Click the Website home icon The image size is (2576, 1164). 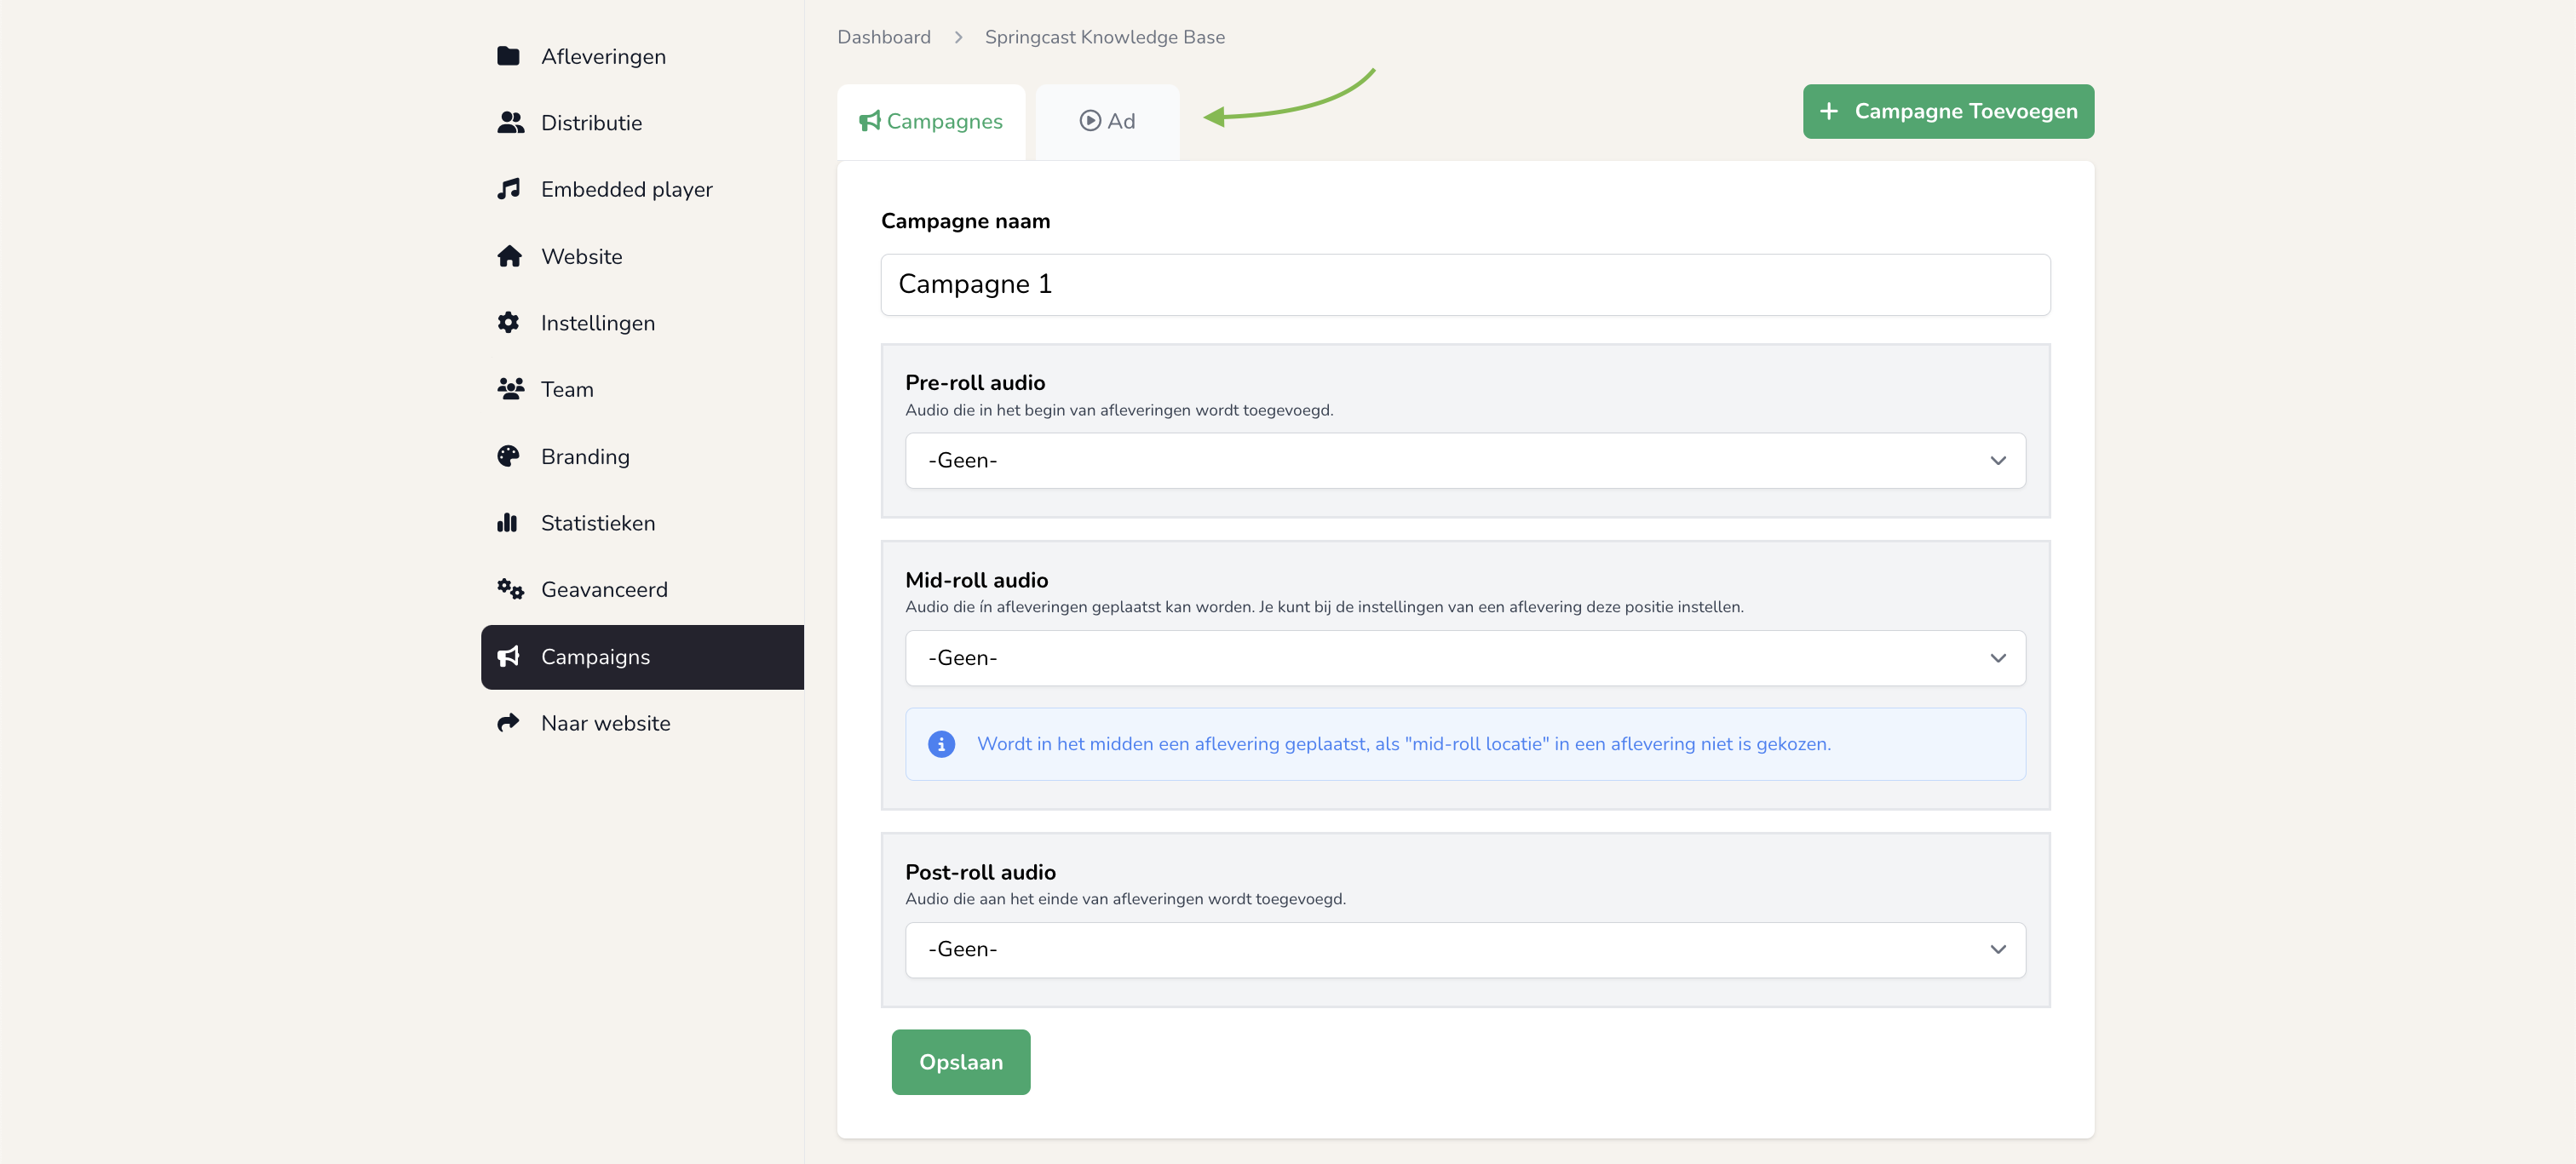coord(509,256)
